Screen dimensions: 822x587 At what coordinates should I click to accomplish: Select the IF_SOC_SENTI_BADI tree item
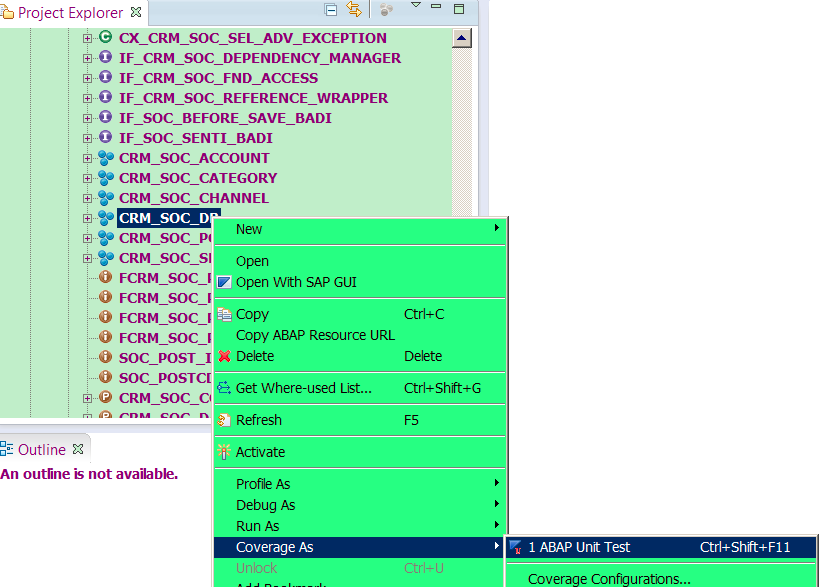coord(196,138)
